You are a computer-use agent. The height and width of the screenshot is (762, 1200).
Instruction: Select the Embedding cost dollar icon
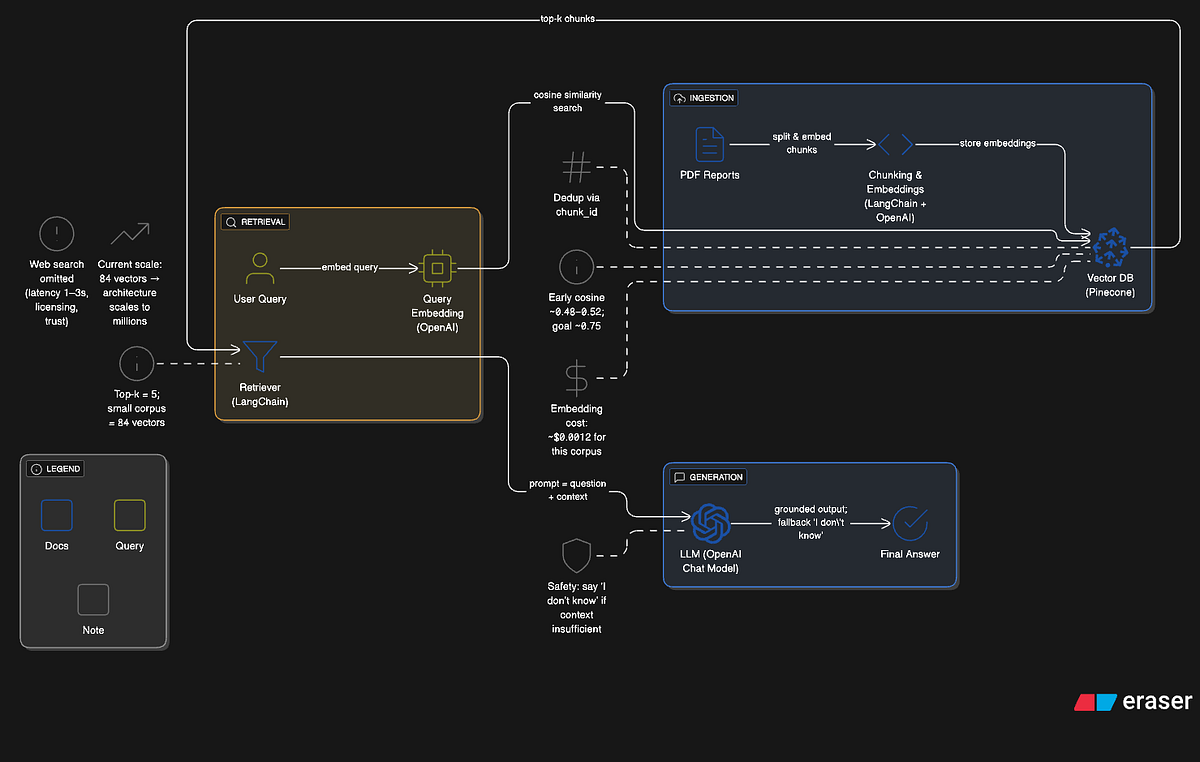coord(576,378)
